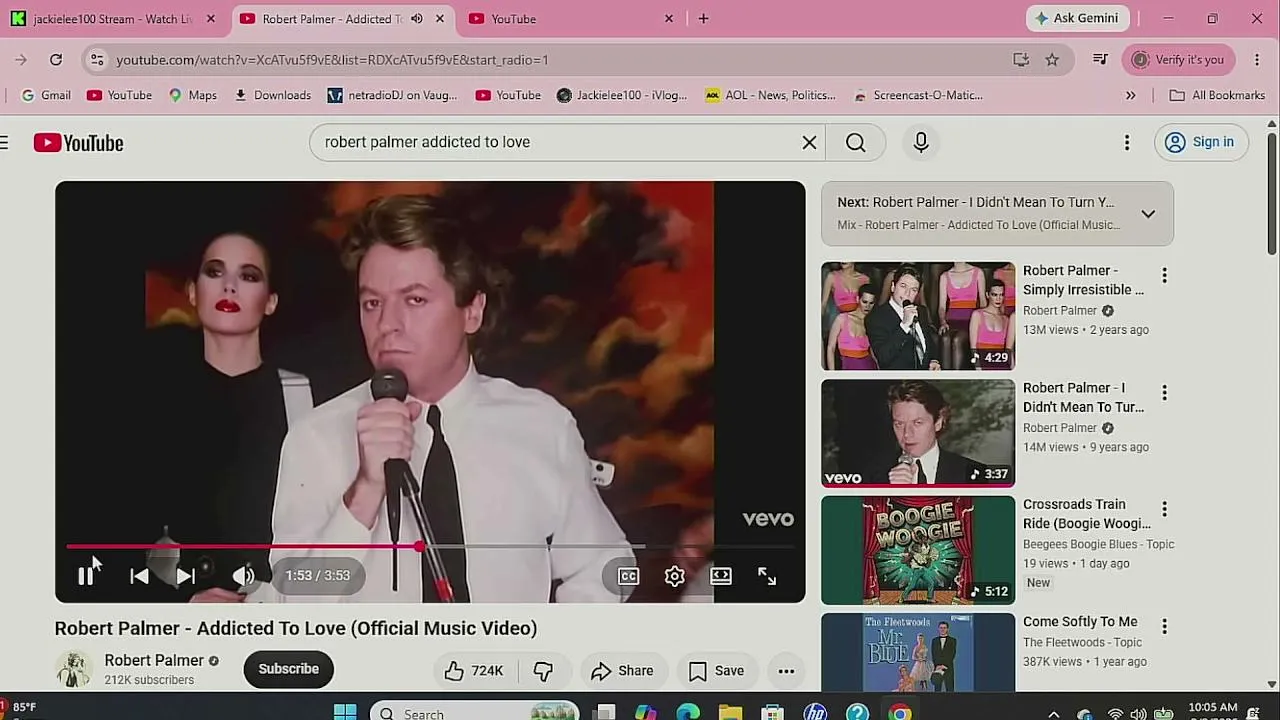Open options menu for Come Softly To Me
The height and width of the screenshot is (720, 1280).
[1164, 626]
